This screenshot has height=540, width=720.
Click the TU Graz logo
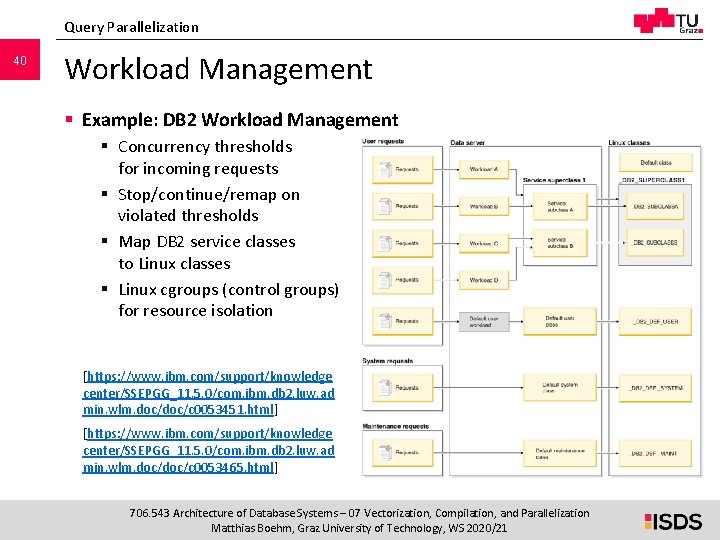click(x=668, y=21)
